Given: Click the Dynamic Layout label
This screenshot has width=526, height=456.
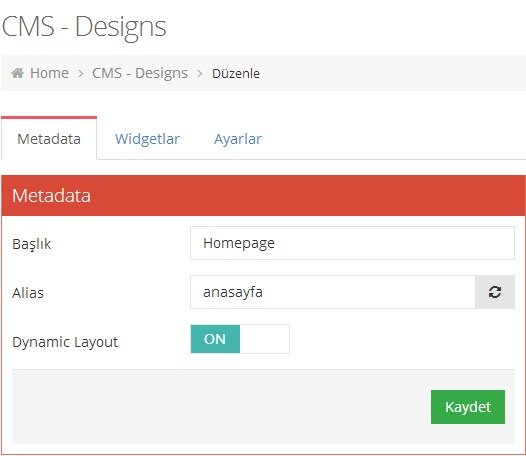Looking at the screenshot, I should point(65,342).
